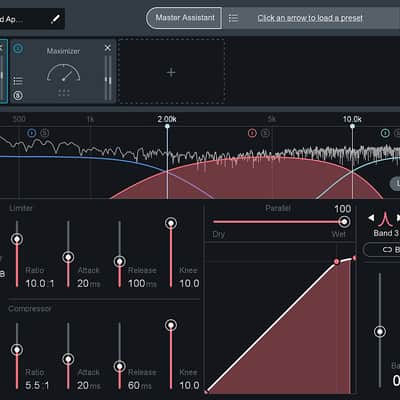400x400 pixels.
Task: Select the bottom-left origin node of transfer curve
Action: [206, 392]
